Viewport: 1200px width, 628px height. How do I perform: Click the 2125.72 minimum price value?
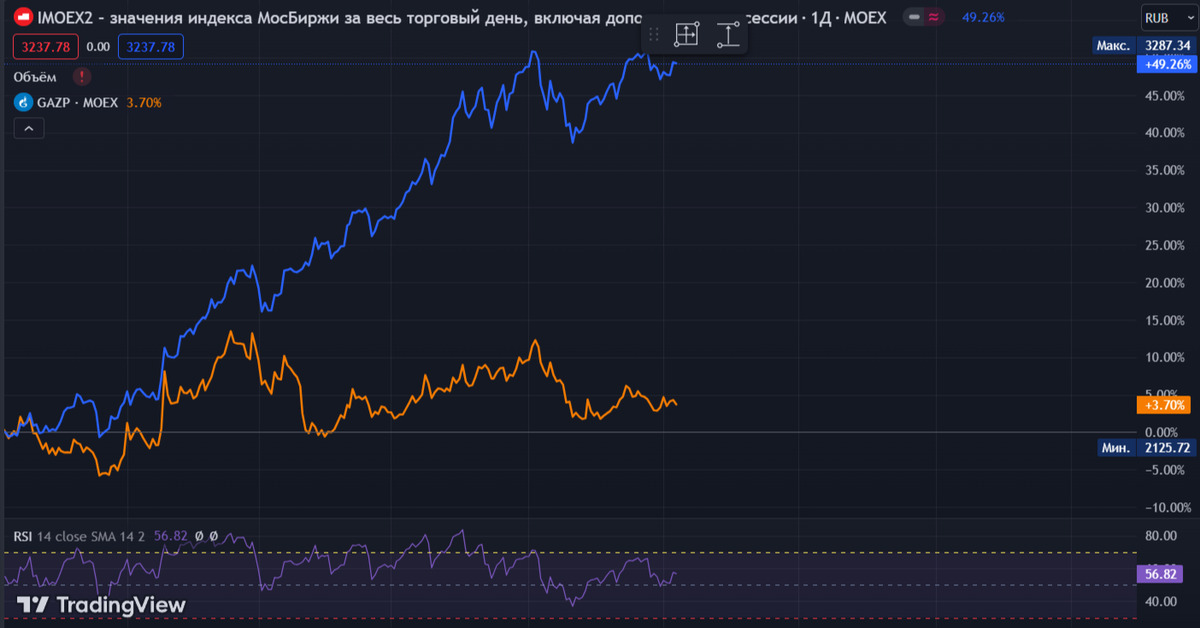coord(1167,448)
